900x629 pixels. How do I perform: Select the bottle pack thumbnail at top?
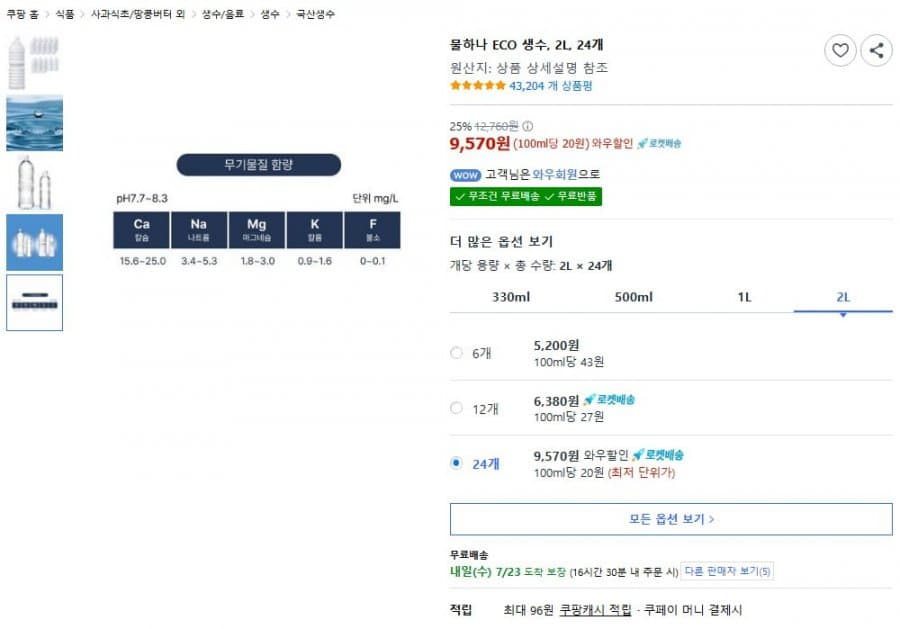34,63
